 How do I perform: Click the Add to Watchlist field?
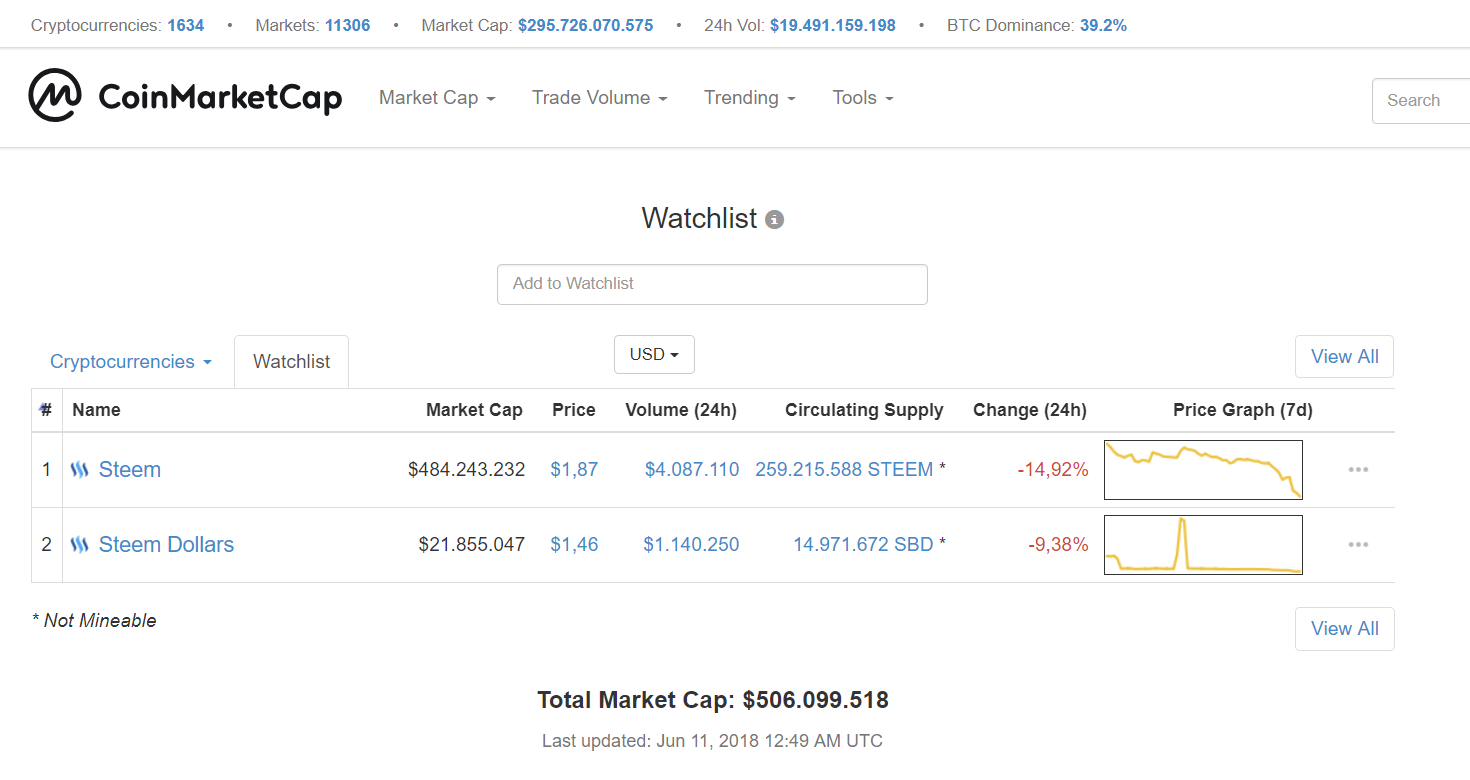pos(712,284)
